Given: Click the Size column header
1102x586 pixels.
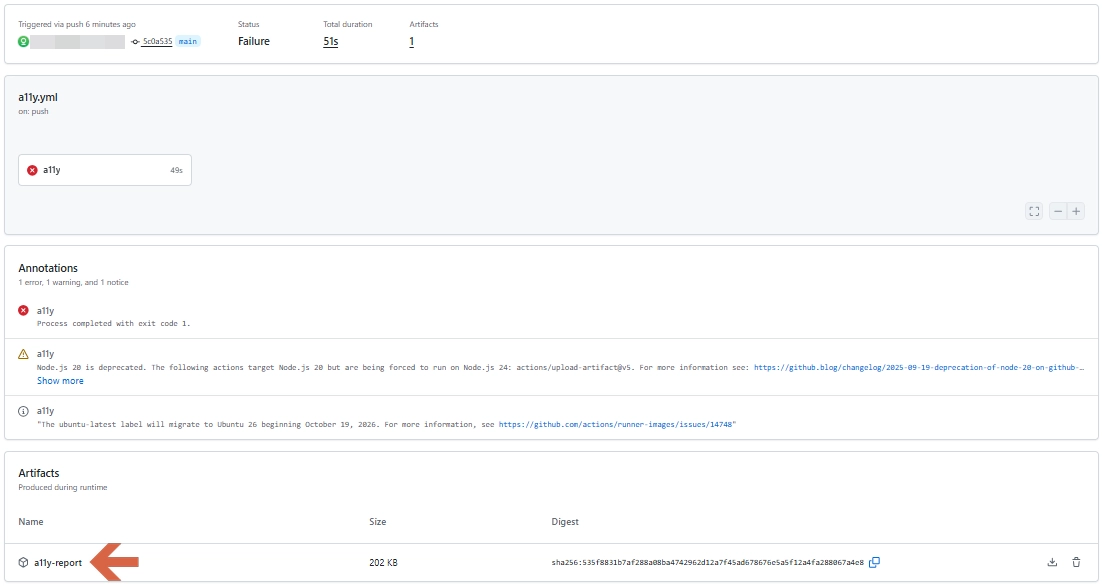Looking at the screenshot, I should (x=377, y=522).
